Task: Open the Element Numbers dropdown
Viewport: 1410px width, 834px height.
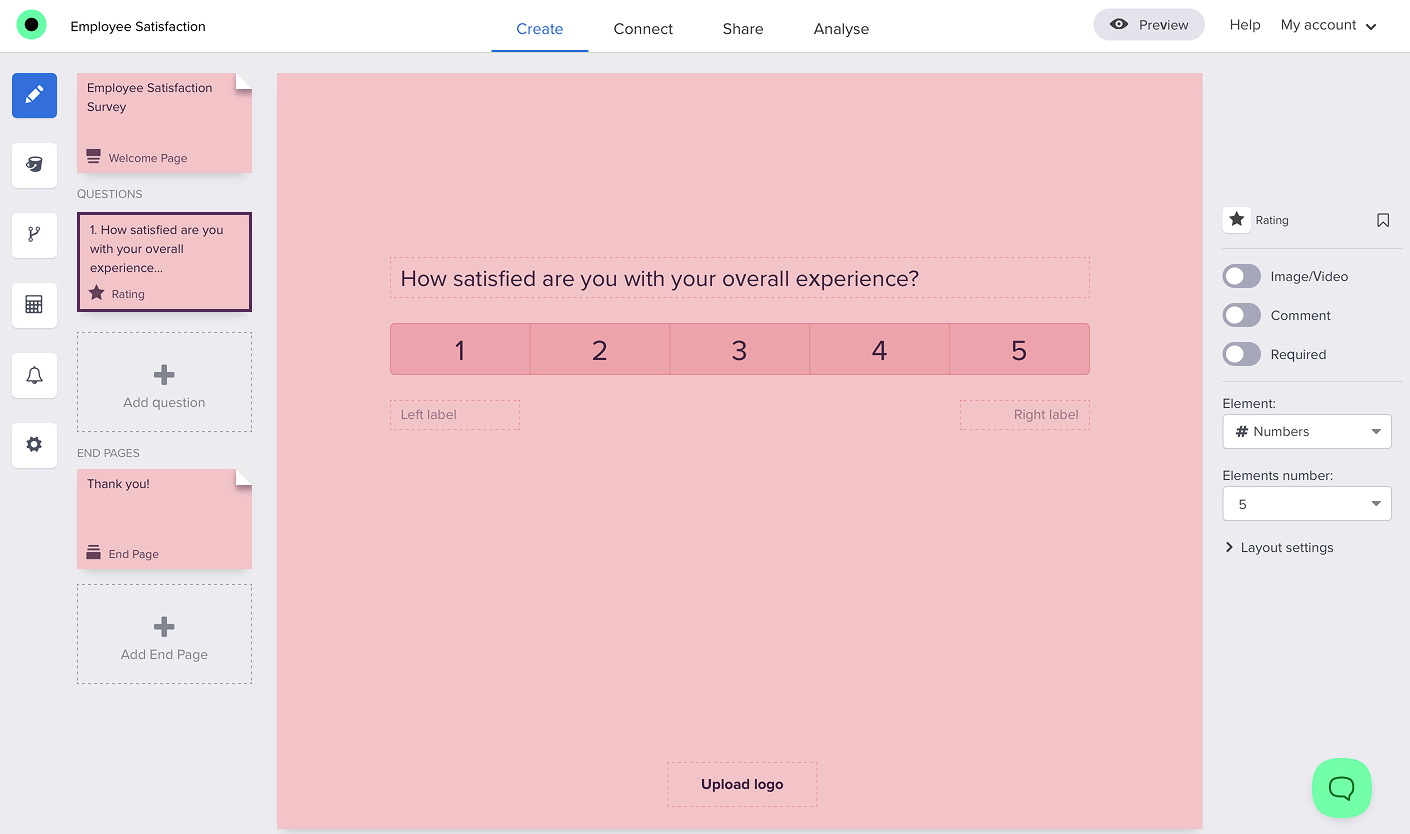Action: click(1306, 432)
